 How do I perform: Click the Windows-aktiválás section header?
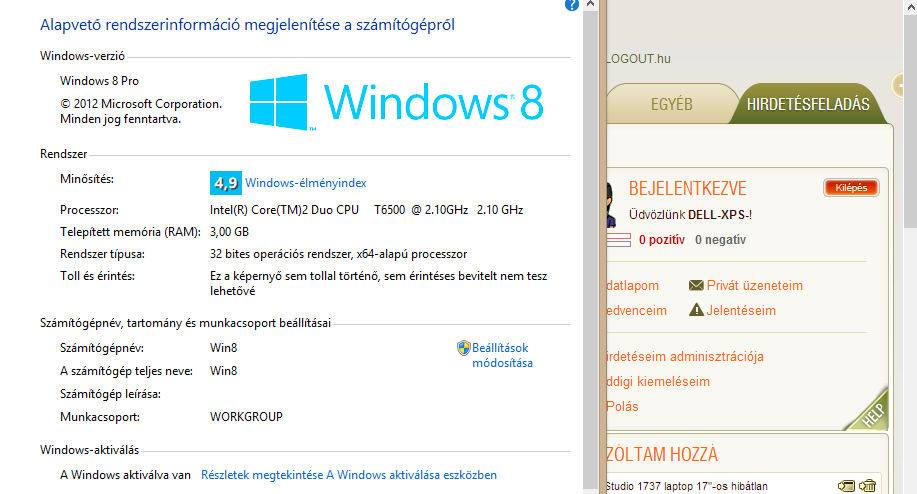coord(89,450)
